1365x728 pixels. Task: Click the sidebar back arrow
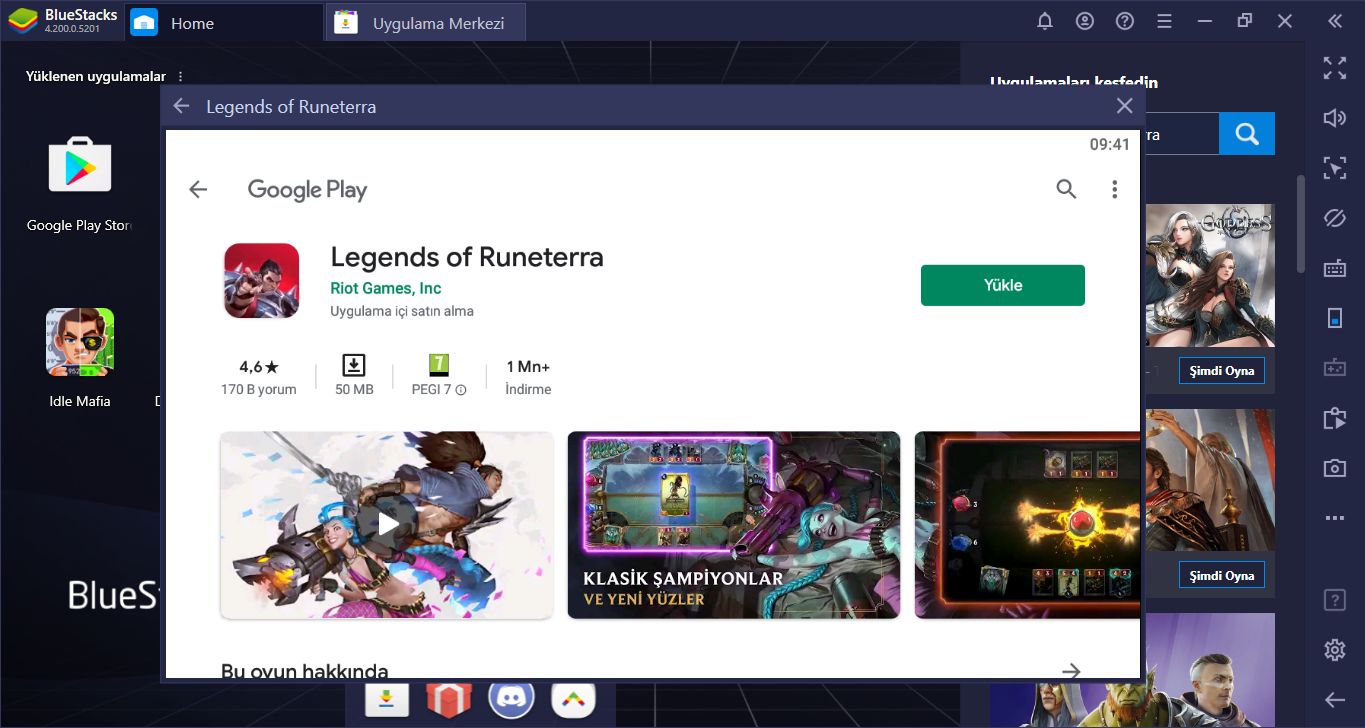click(x=1335, y=700)
